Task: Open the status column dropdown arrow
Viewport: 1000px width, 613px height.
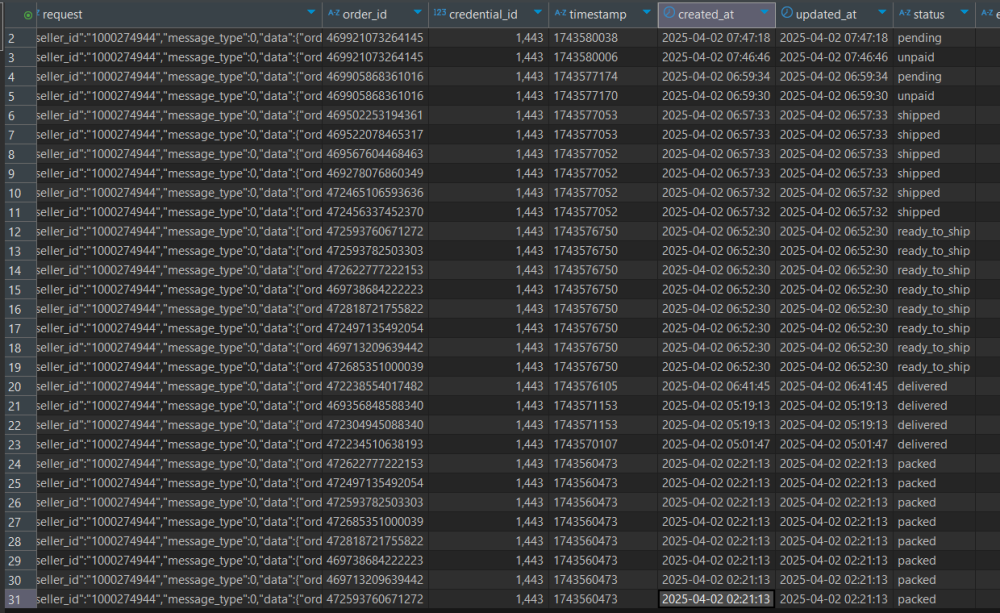Action: pyautogui.click(x=965, y=15)
